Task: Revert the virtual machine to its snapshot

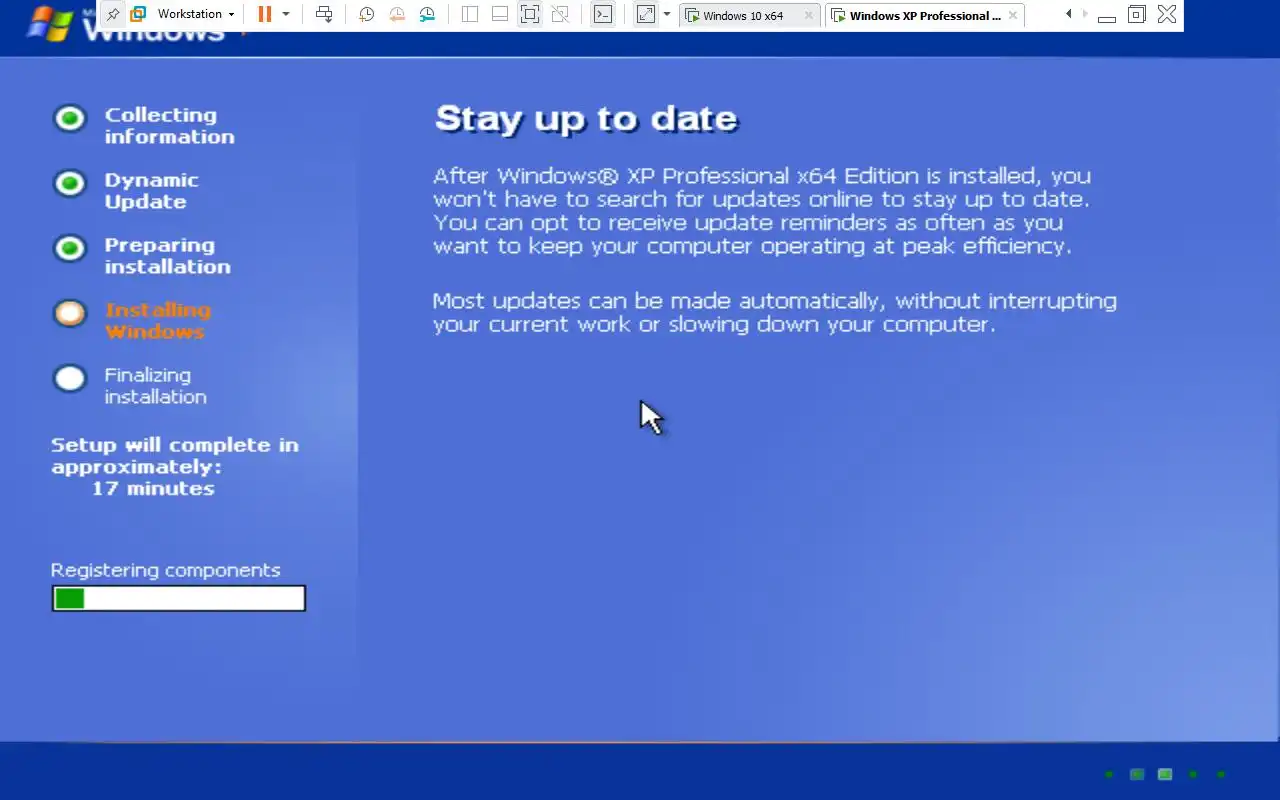Action: point(397,15)
